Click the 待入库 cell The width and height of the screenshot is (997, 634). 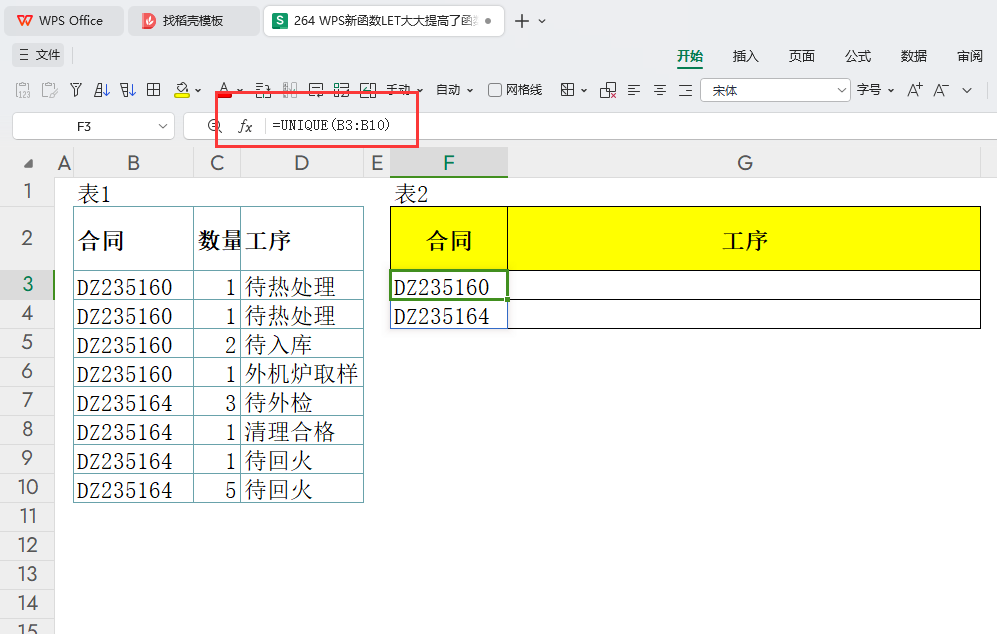(302, 344)
